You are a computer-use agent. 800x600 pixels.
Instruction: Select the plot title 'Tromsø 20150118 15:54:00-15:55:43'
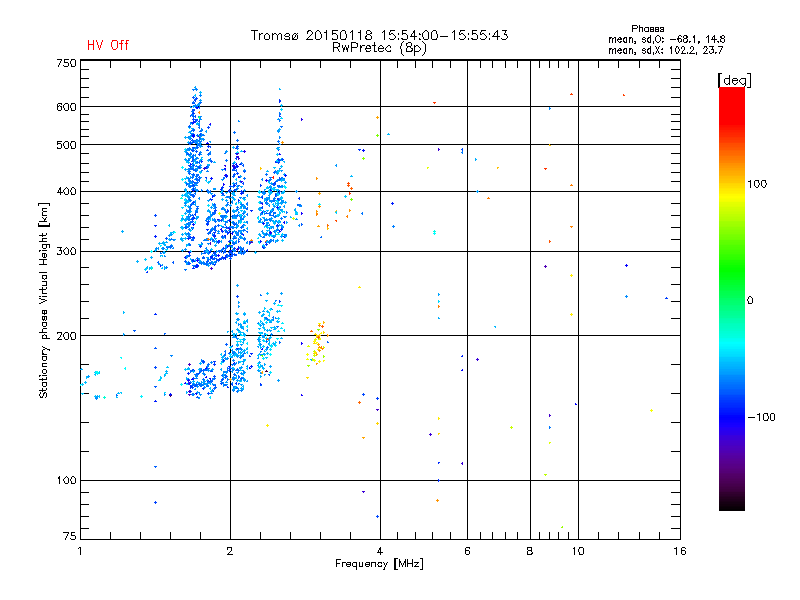[x=379, y=35]
